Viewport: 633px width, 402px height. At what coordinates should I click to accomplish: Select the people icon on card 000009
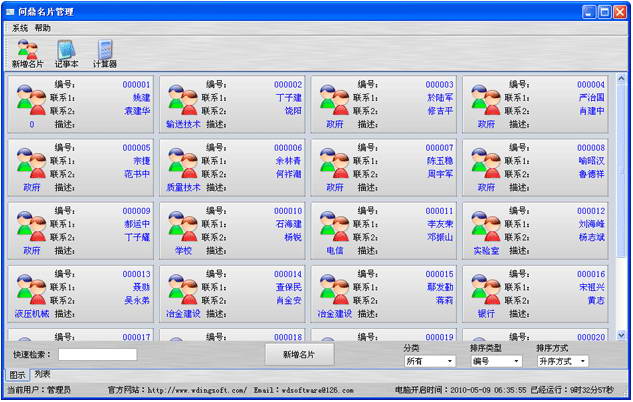click(x=31, y=226)
